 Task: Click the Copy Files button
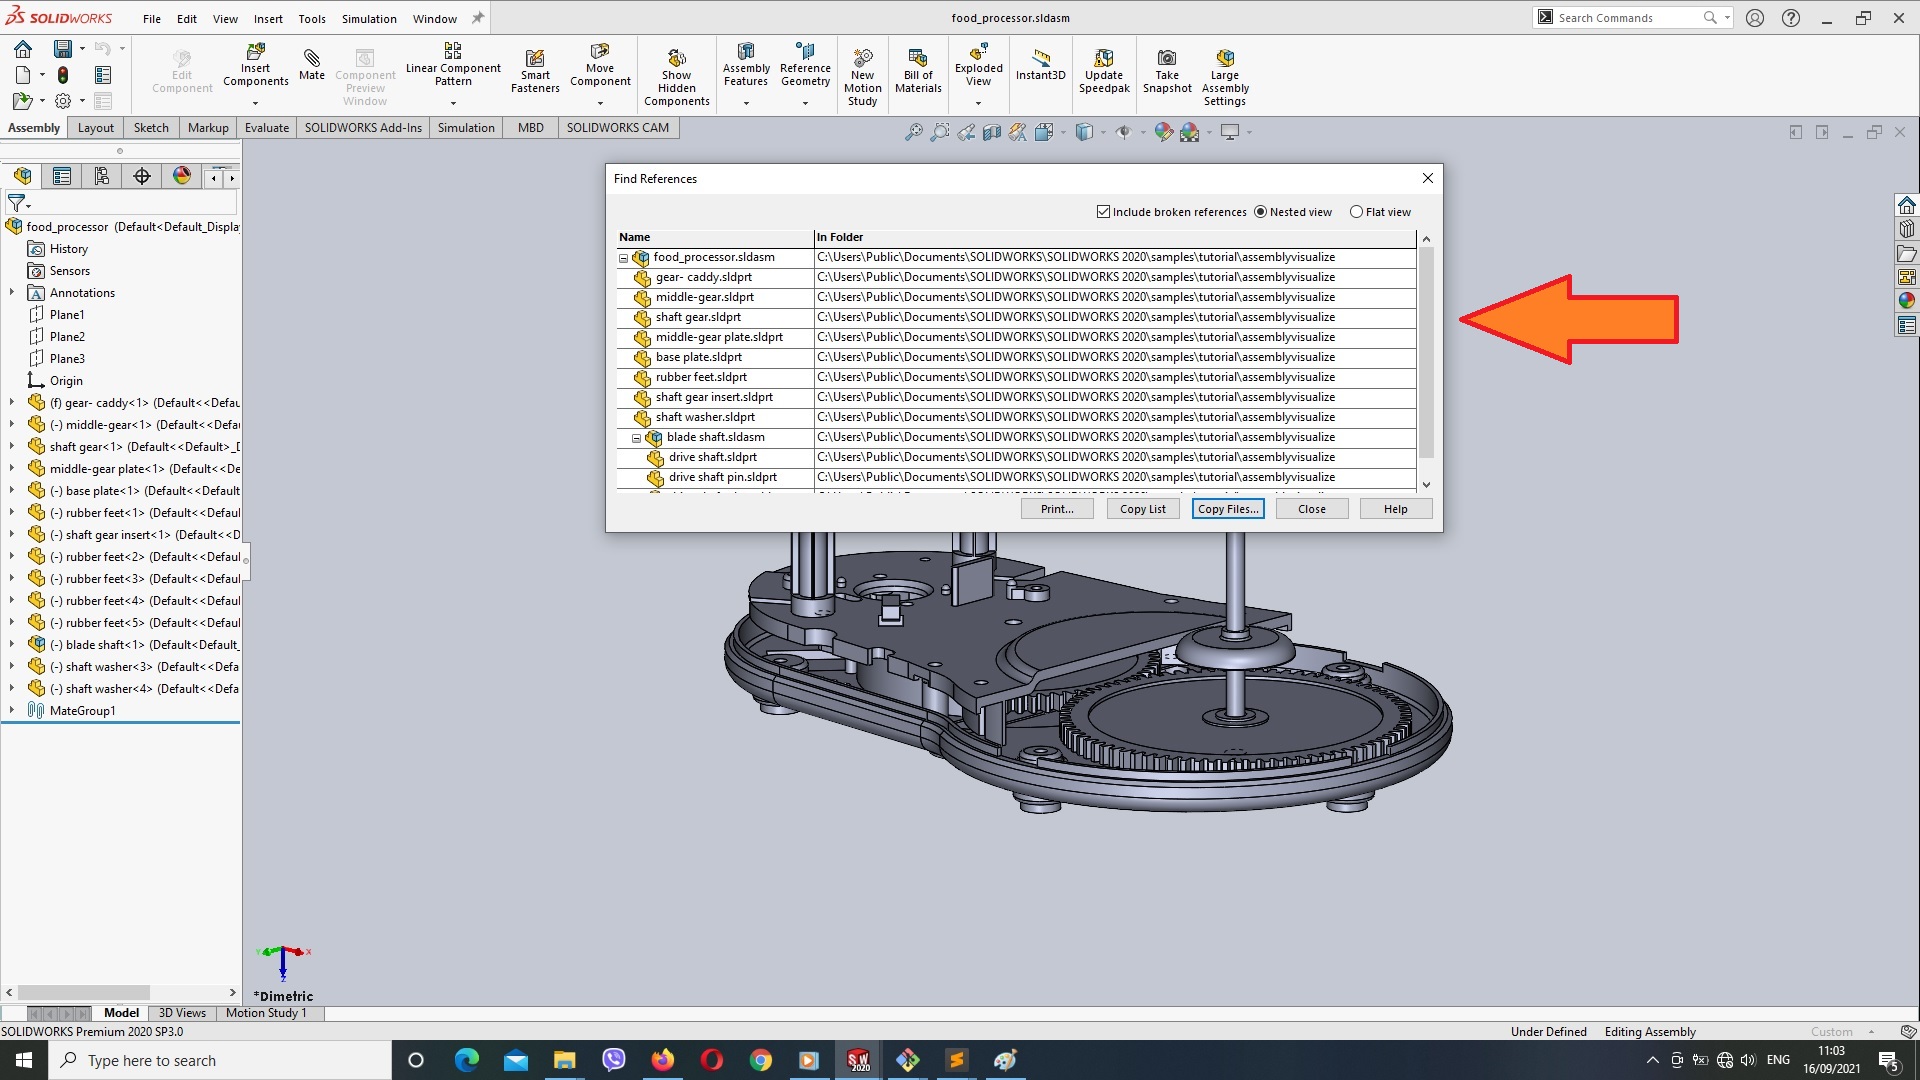[1225, 508]
